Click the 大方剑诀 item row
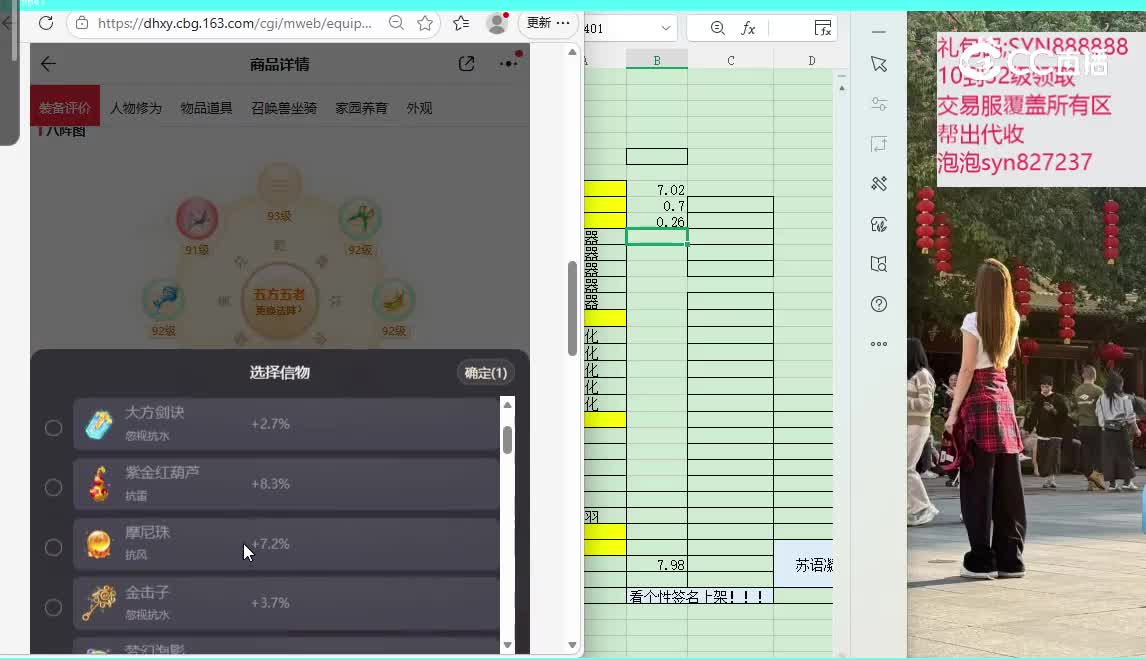Image resolution: width=1146 pixels, height=660 pixels. [x=286, y=424]
